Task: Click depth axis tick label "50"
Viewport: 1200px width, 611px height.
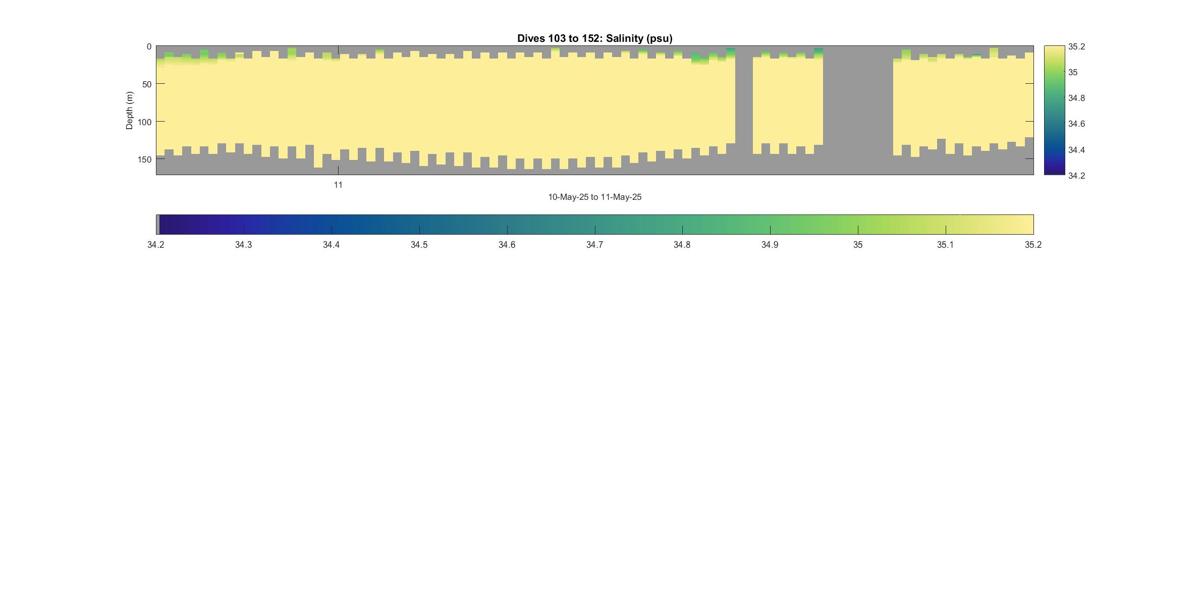Action: tap(147, 84)
